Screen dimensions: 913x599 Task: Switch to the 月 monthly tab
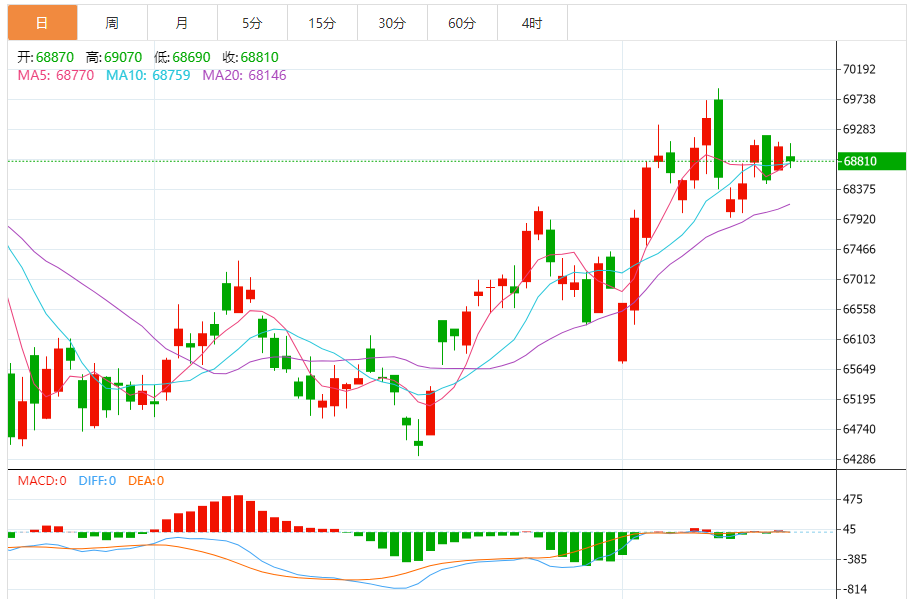182,23
